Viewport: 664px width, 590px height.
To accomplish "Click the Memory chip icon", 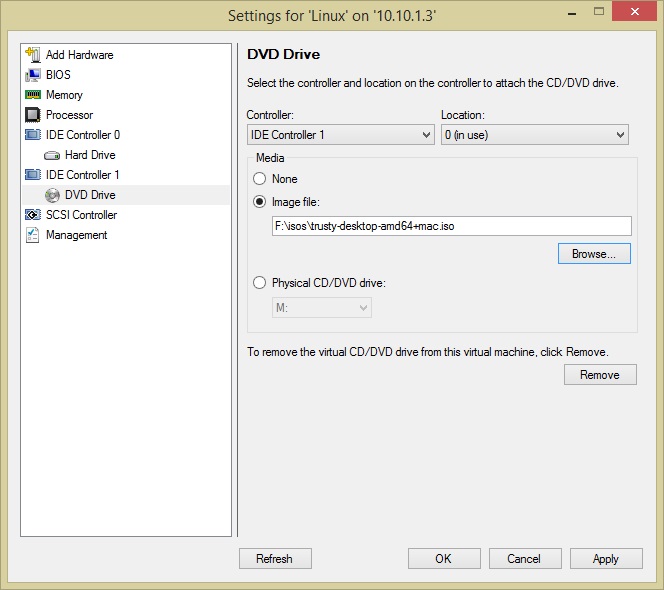I will [33, 94].
